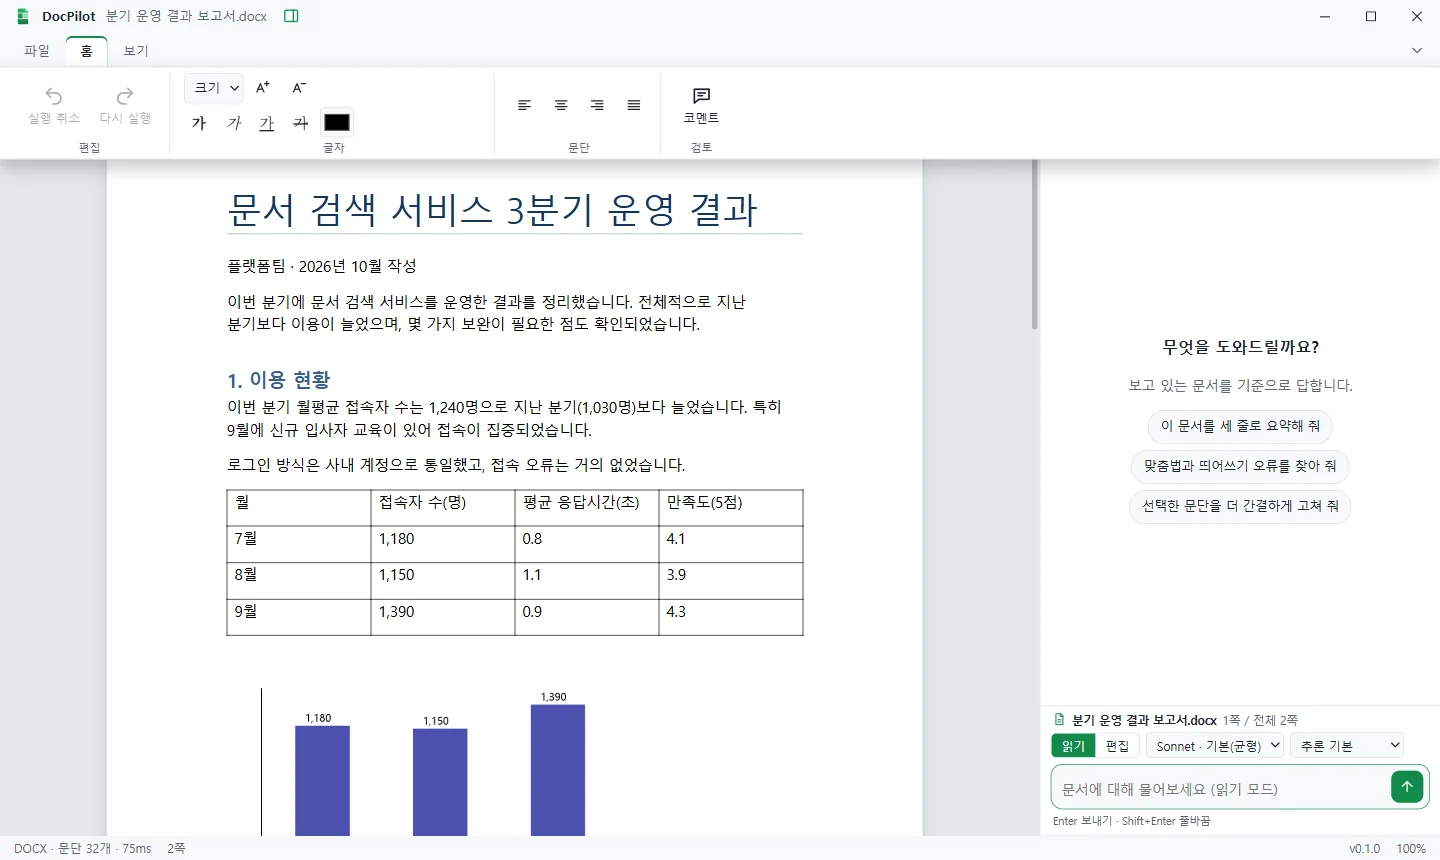Viewport: 1440px width, 860px height.
Task: Click the DocPilot app logo icon
Action: 23,16
